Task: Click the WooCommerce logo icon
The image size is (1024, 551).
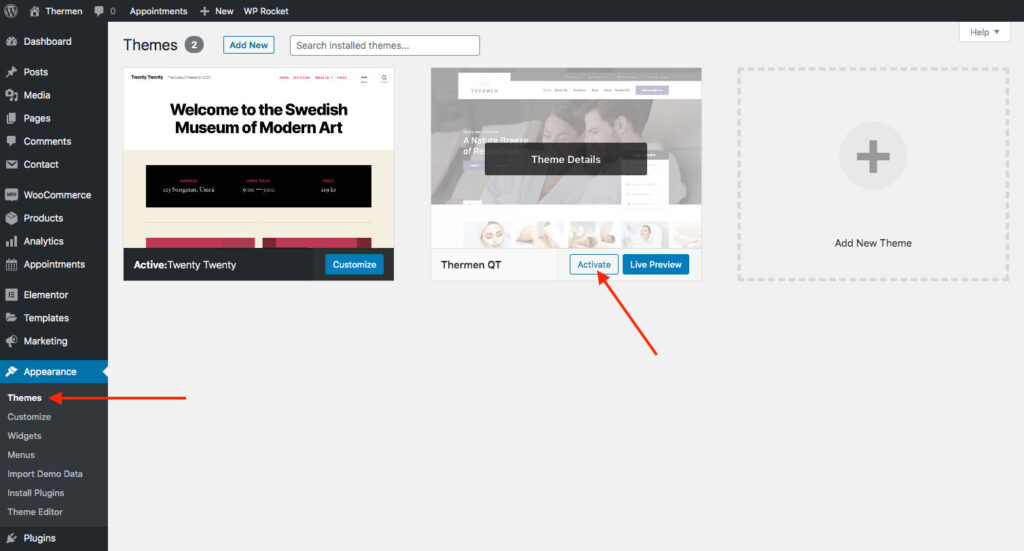Action: point(11,195)
